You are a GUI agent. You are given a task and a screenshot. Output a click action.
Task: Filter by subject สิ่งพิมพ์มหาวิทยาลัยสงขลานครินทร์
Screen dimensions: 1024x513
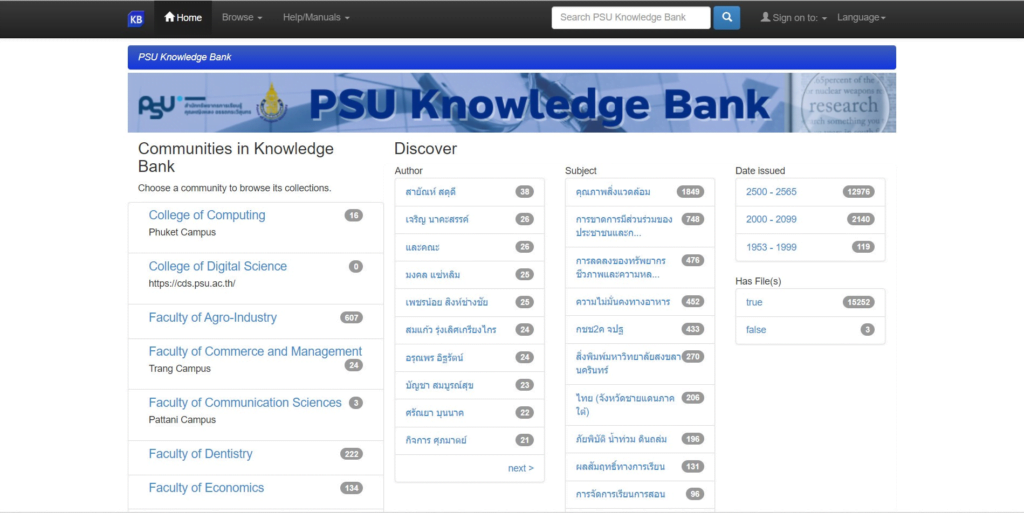pyautogui.click(x=628, y=363)
